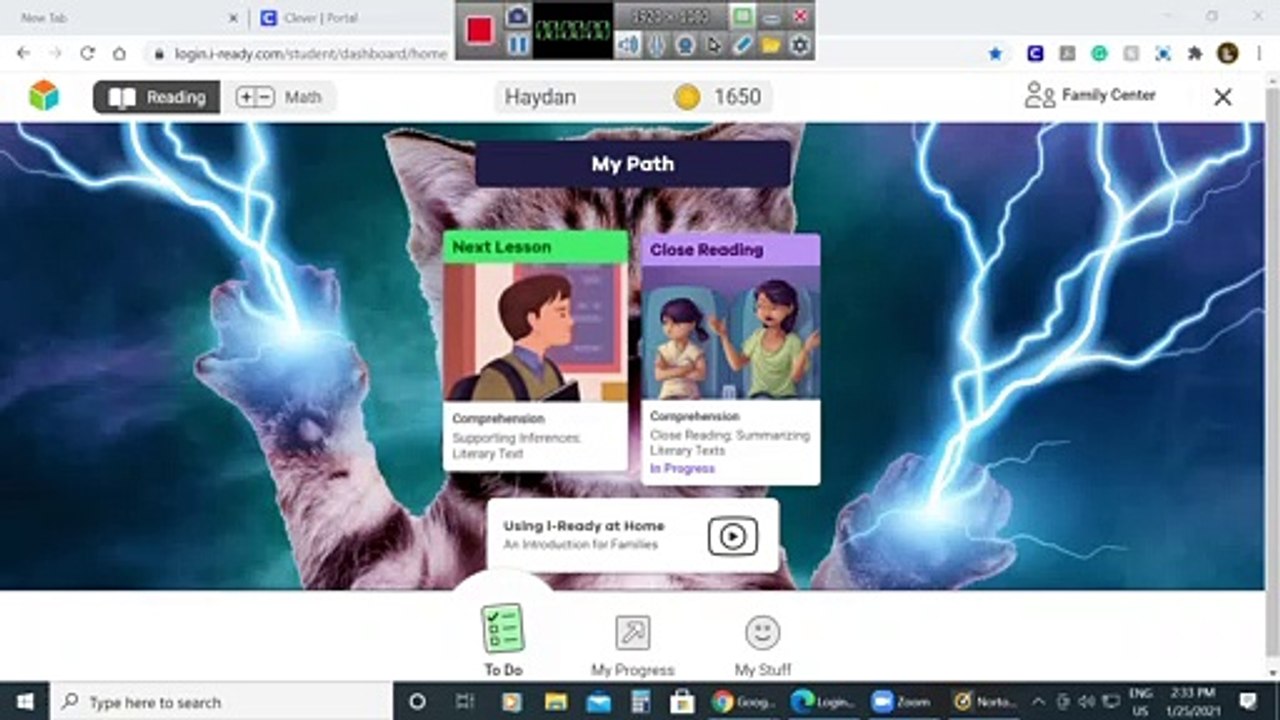Open the My Progress tab
Image resolution: width=1280 pixels, height=720 pixels.
[x=632, y=646]
